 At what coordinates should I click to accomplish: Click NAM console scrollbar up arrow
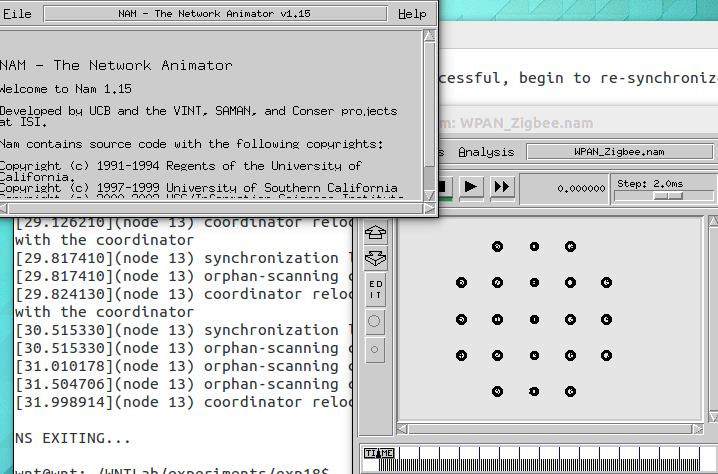click(430, 36)
